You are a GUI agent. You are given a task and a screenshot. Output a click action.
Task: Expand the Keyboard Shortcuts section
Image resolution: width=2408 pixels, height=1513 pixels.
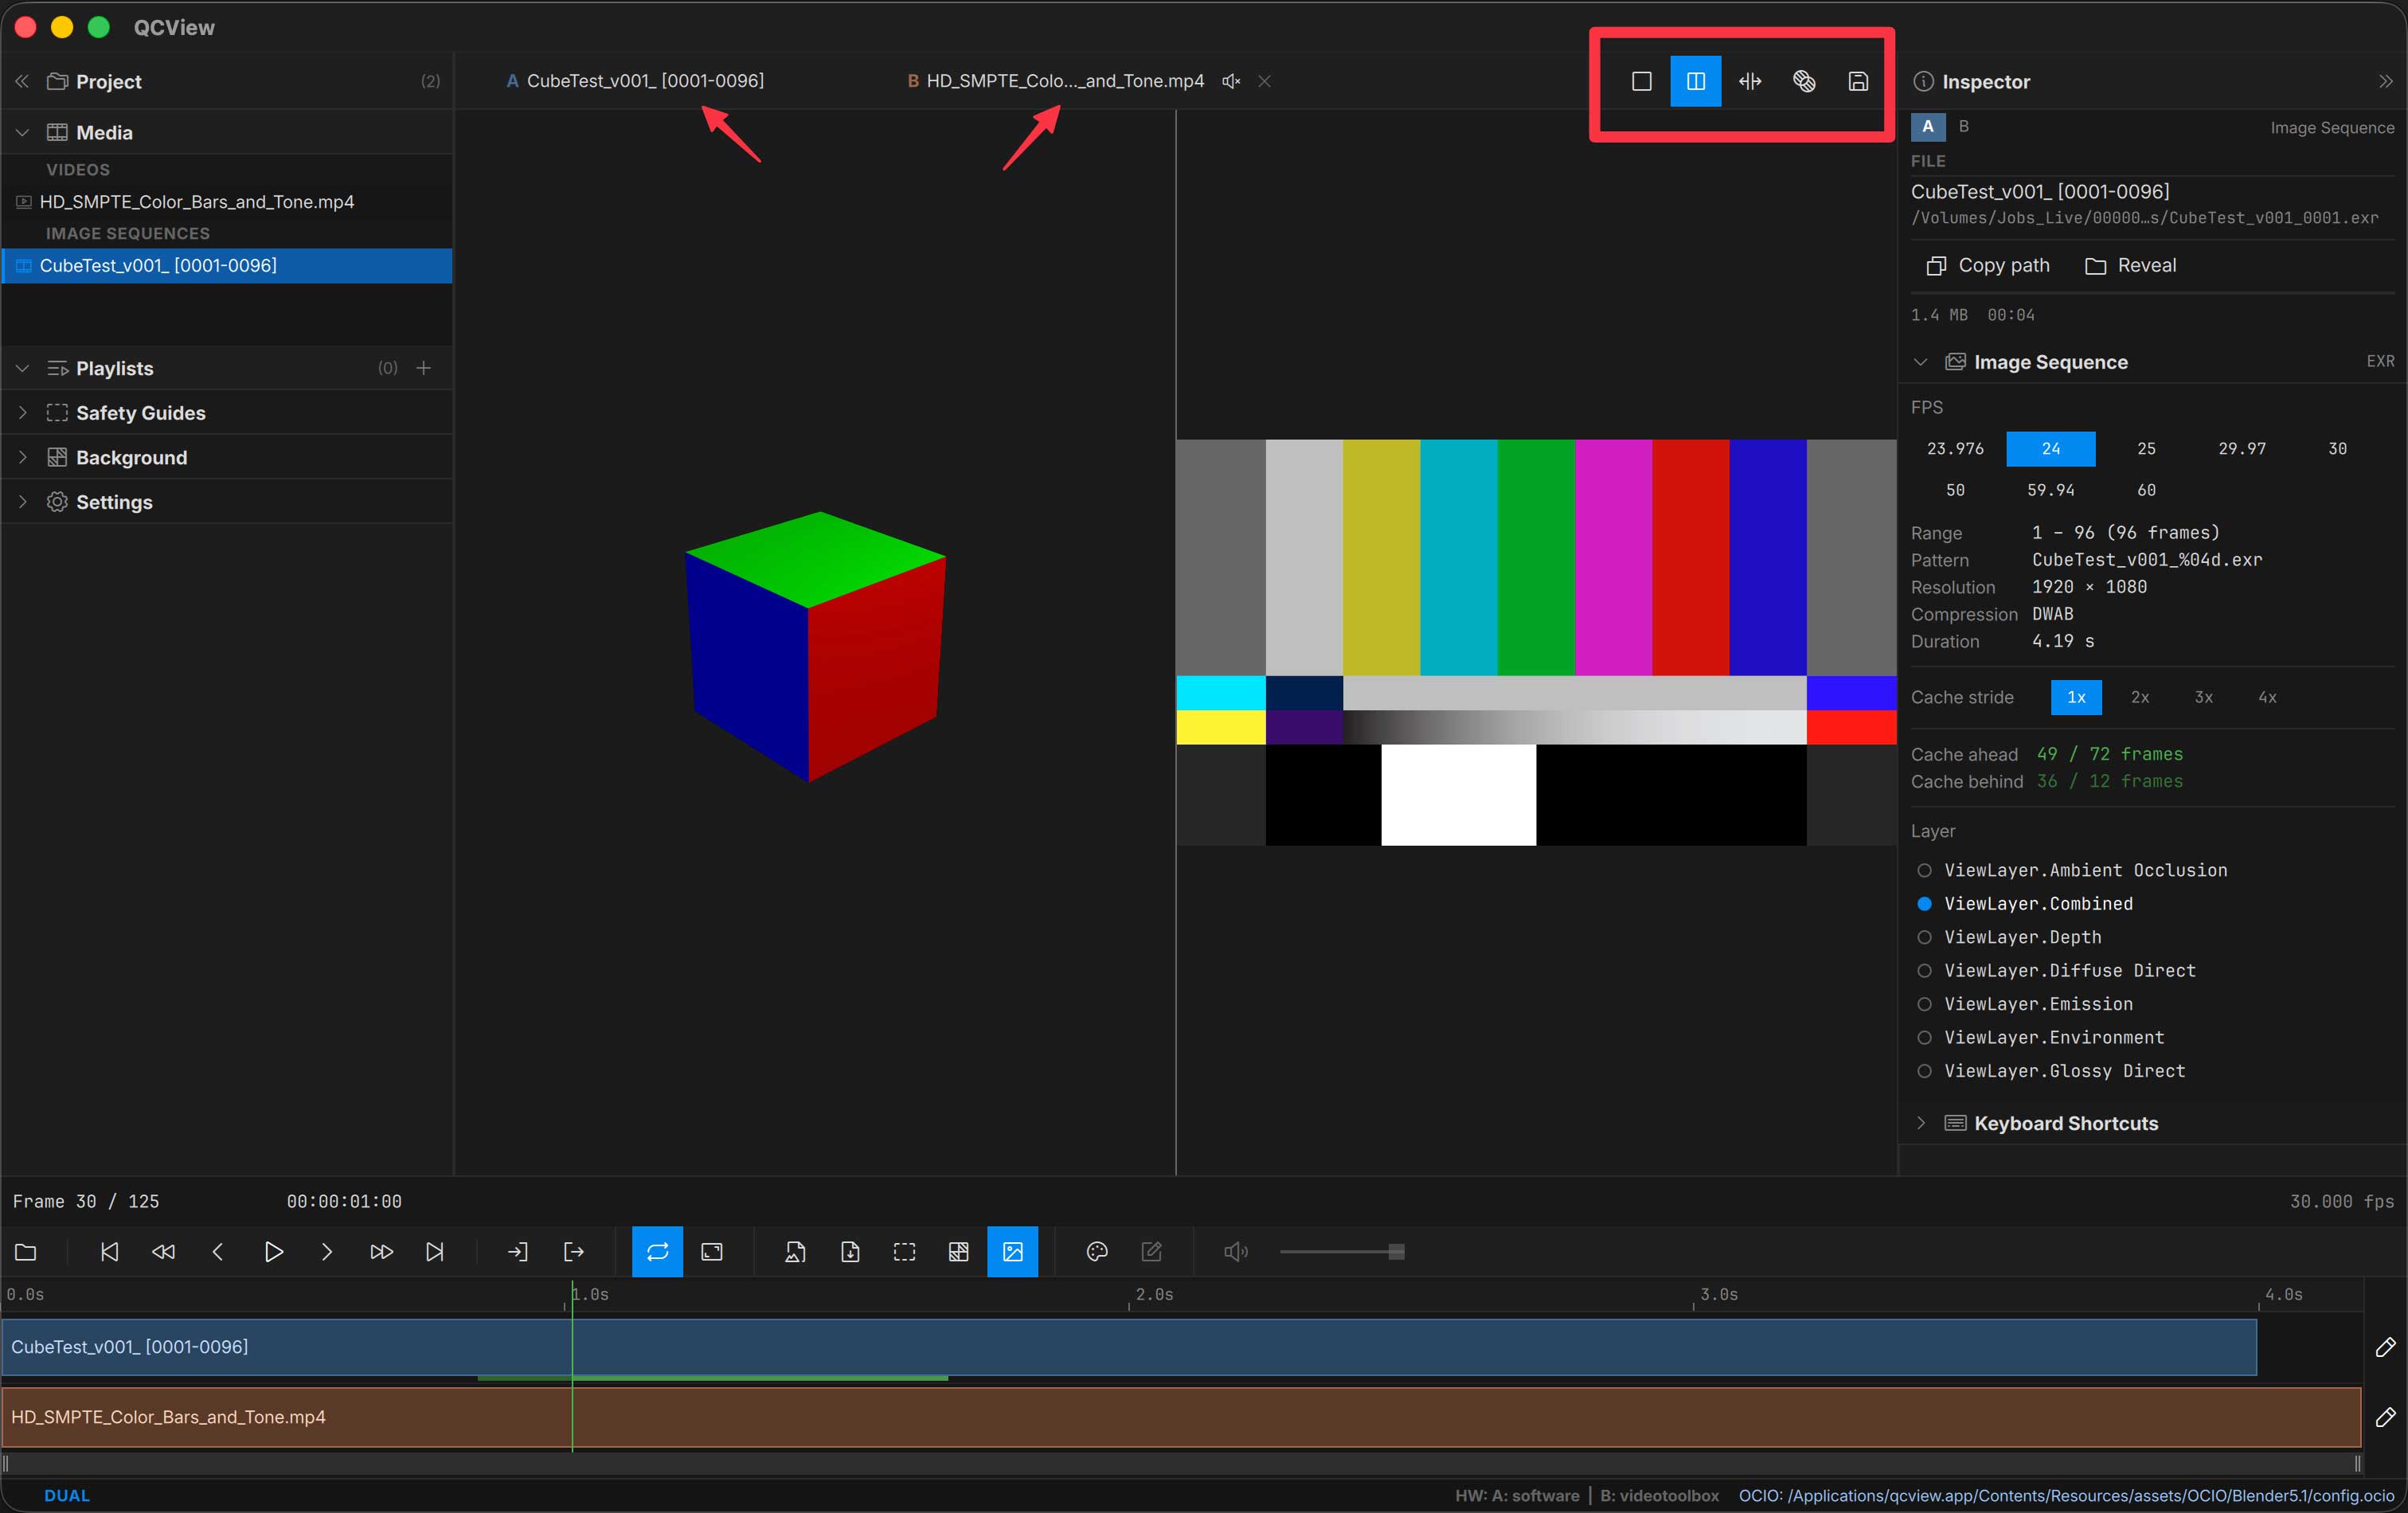point(1920,1123)
